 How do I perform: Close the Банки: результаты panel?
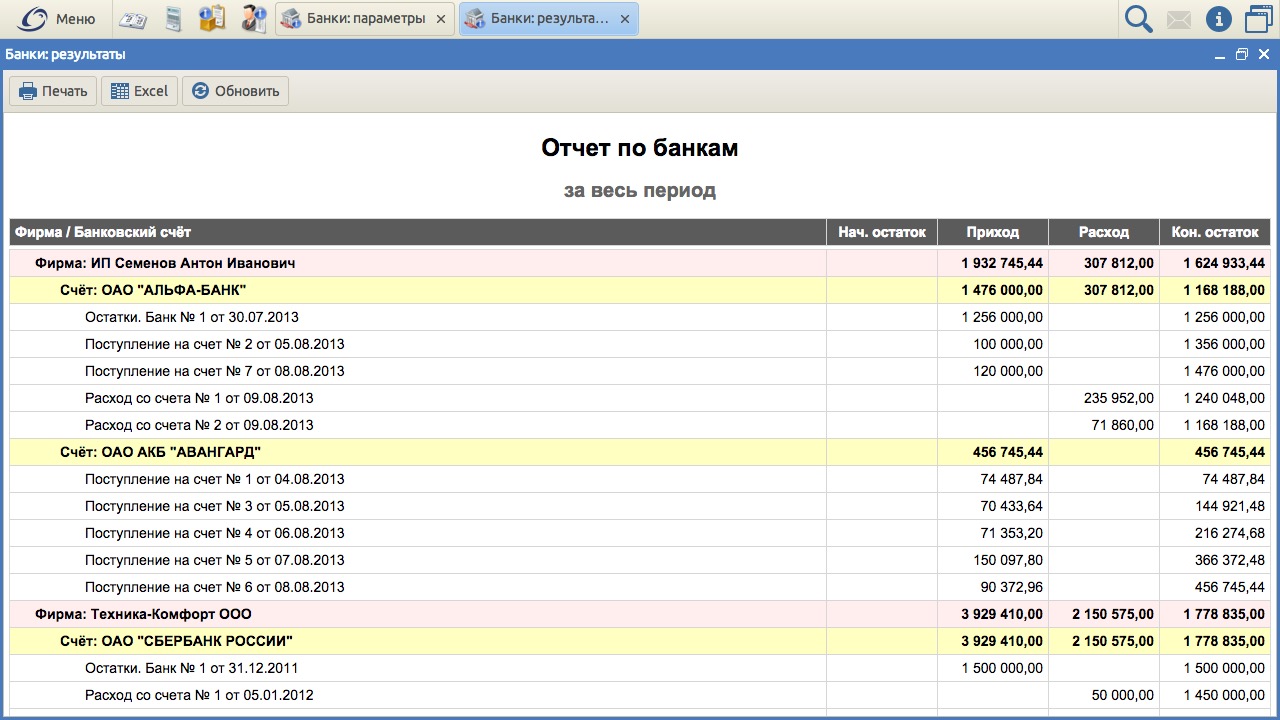click(x=1264, y=55)
